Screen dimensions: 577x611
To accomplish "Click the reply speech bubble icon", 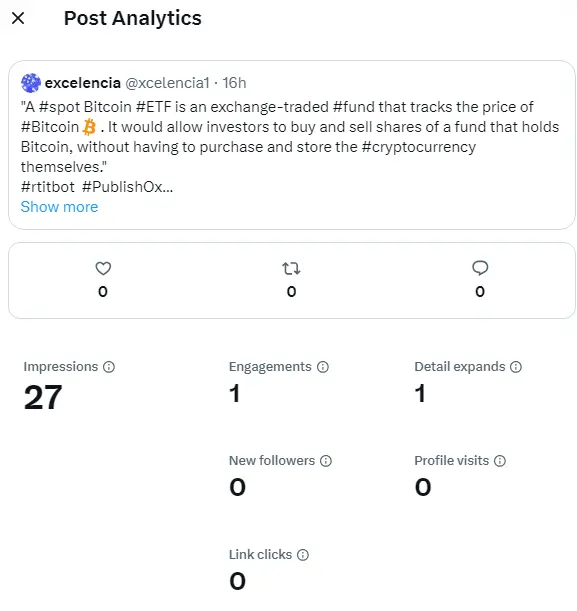I will [x=480, y=268].
